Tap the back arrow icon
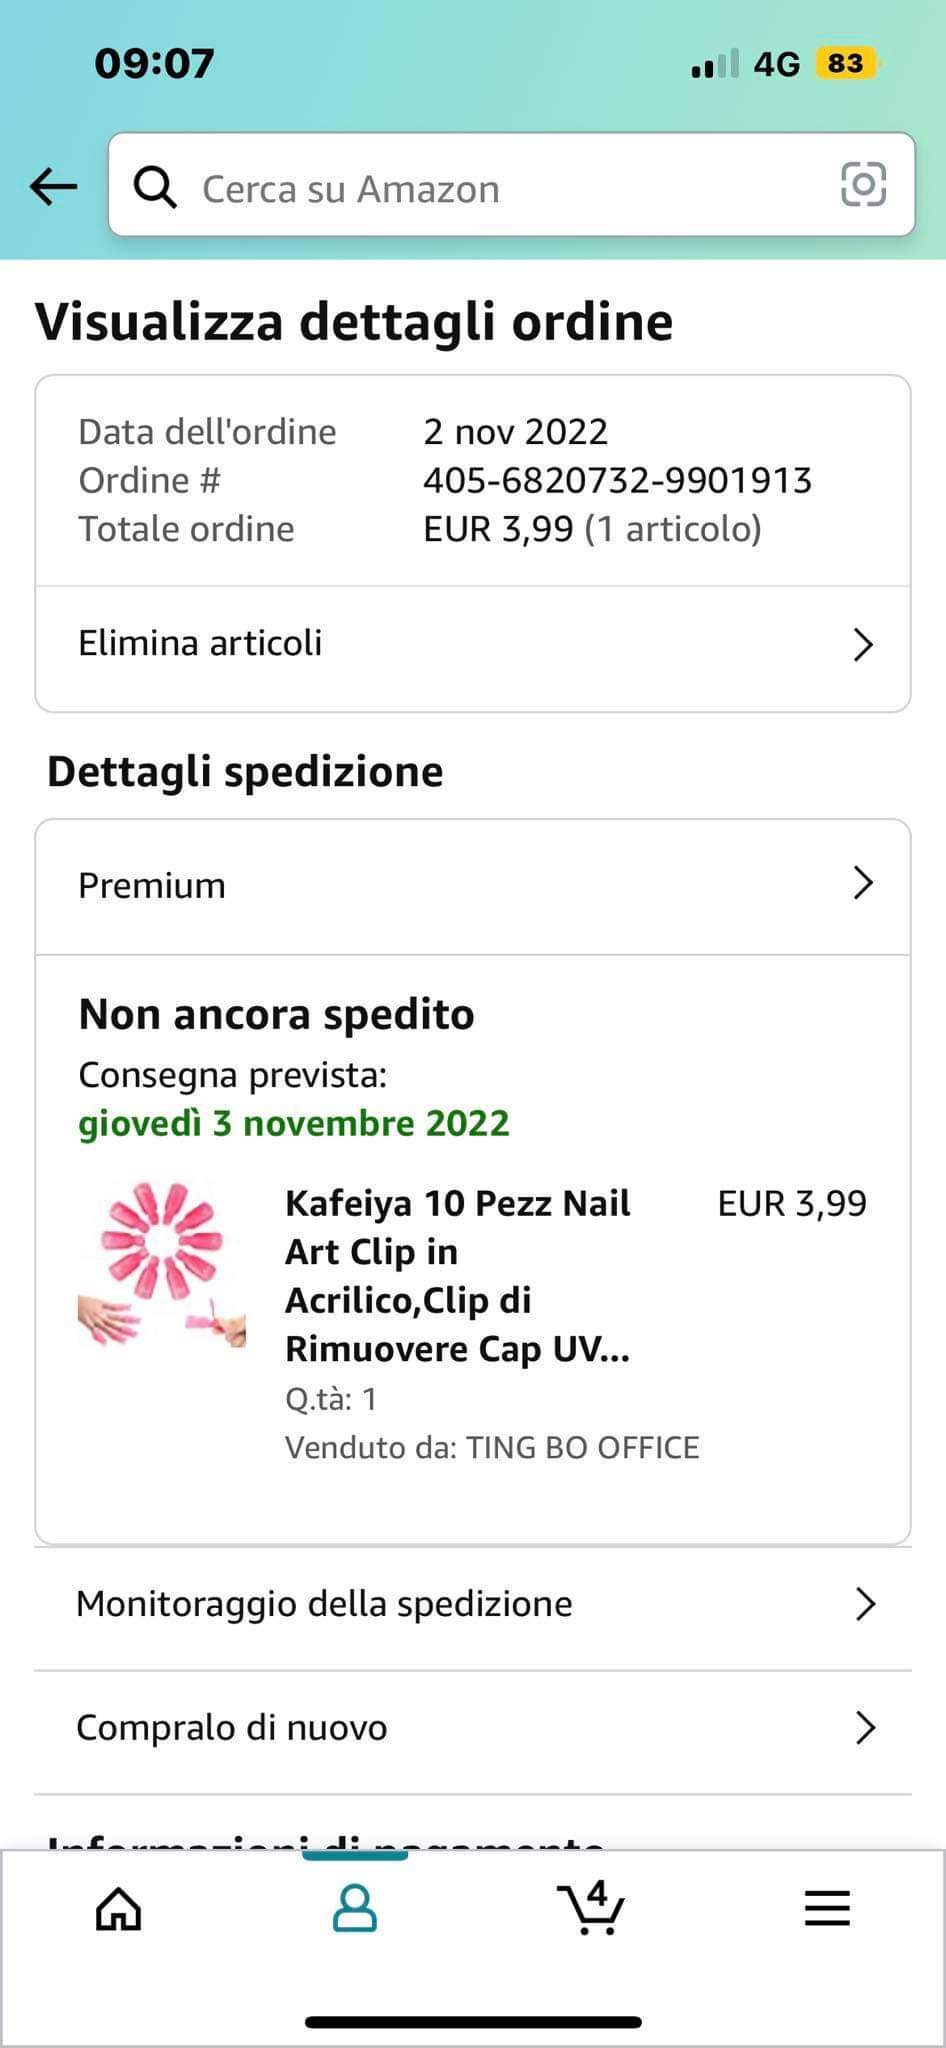 [x=54, y=185]
